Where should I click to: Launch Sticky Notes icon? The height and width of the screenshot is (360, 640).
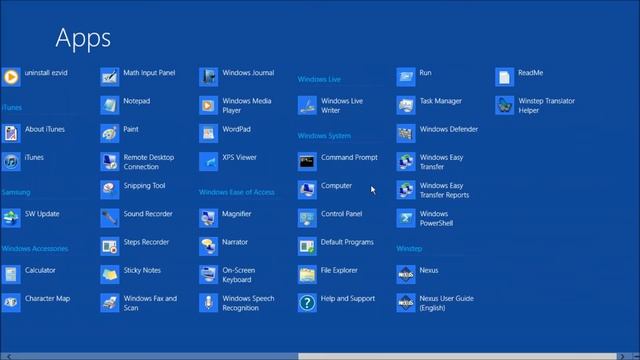click(110, 274)
